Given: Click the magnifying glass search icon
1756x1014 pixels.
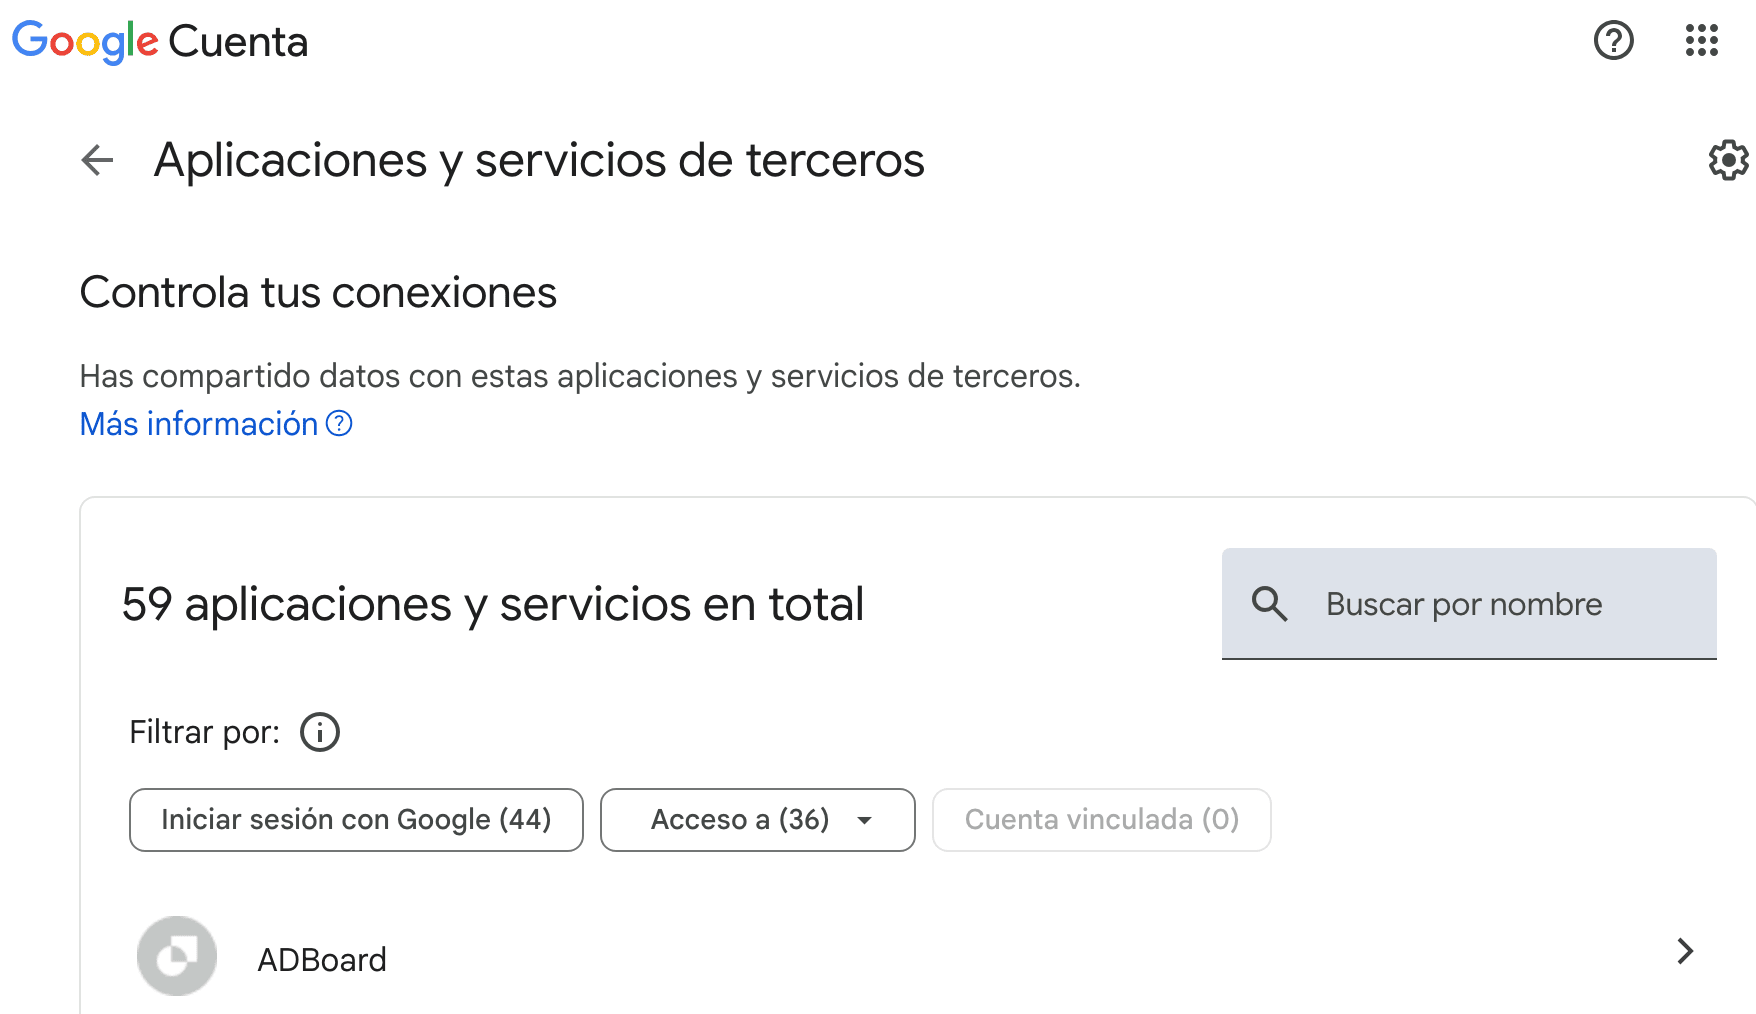Looking at the screenshot, I should point(1269,604).
